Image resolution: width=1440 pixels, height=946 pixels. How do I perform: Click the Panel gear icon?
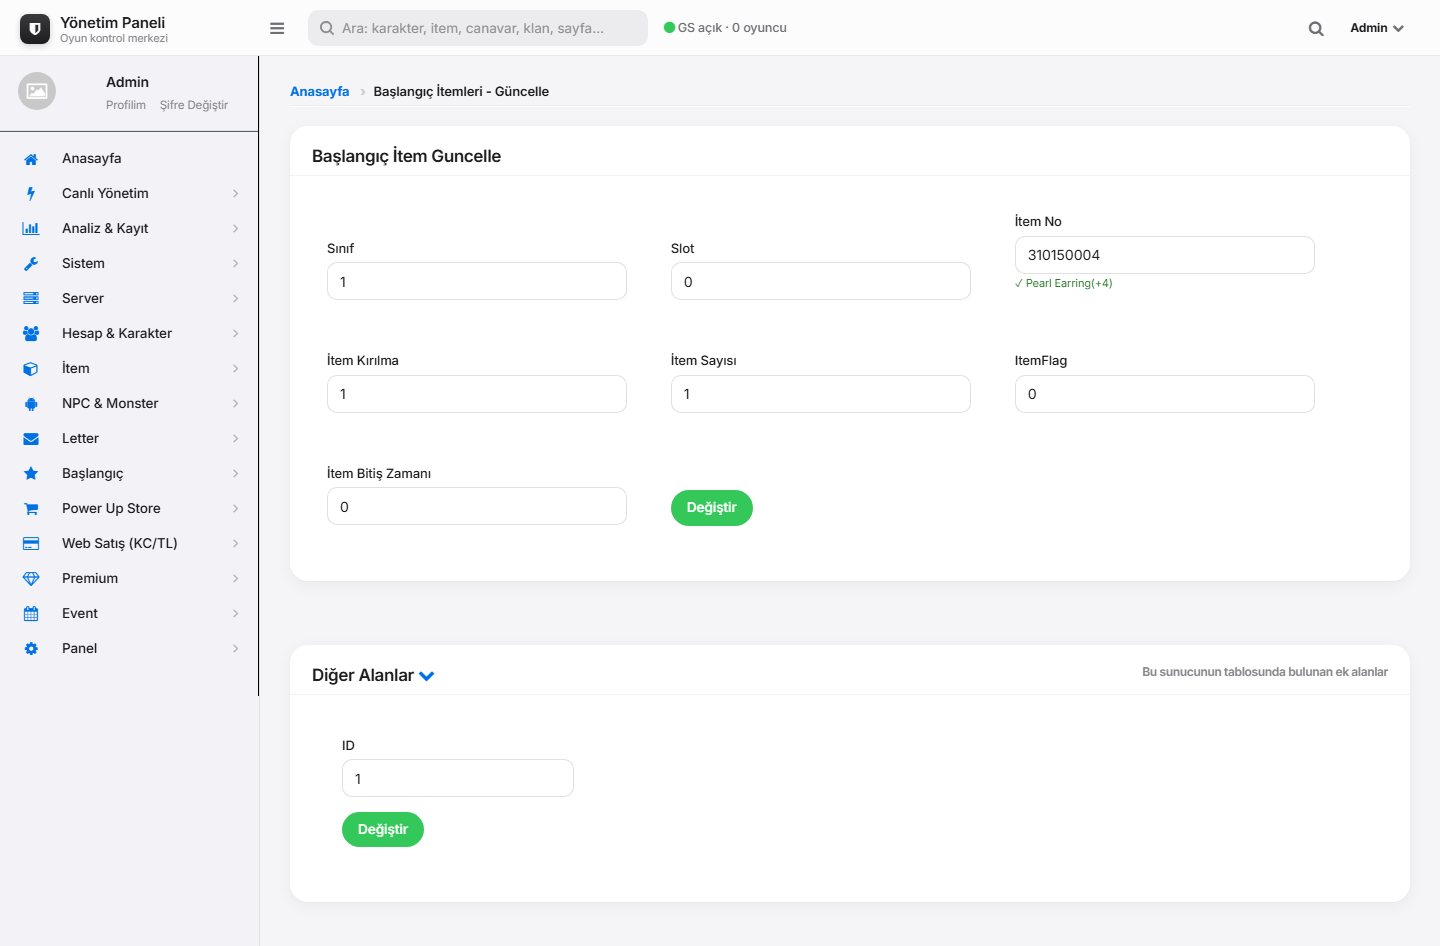point(31,649)
